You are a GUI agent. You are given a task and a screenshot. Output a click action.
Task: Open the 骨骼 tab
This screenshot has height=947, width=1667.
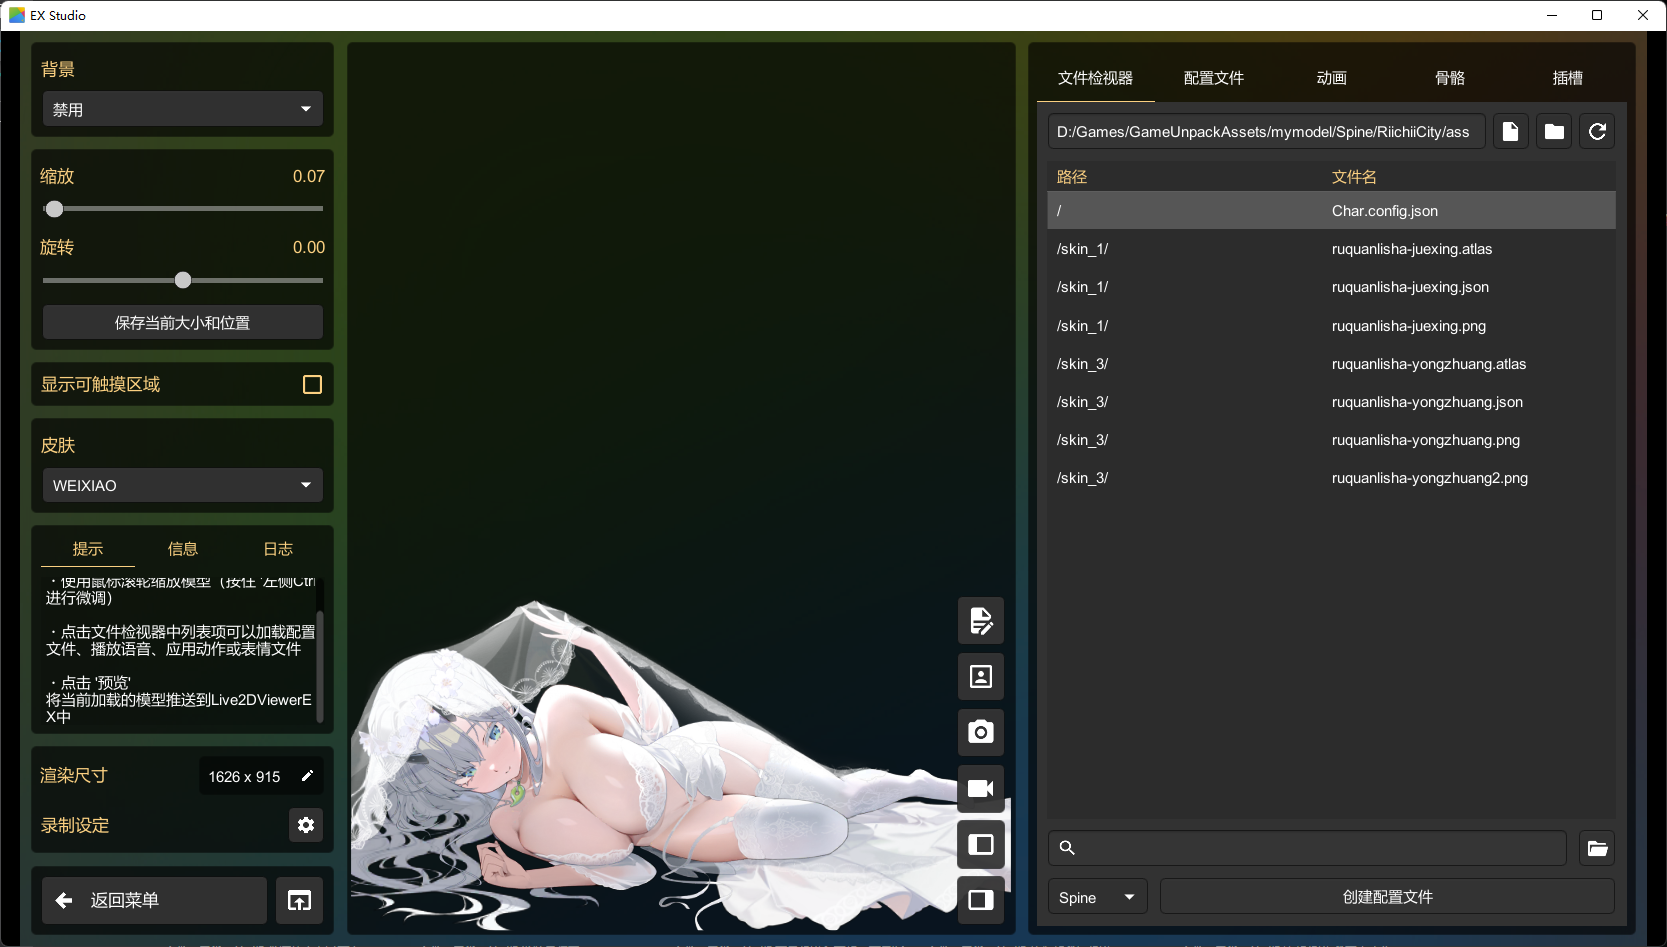coord(1450,78)
